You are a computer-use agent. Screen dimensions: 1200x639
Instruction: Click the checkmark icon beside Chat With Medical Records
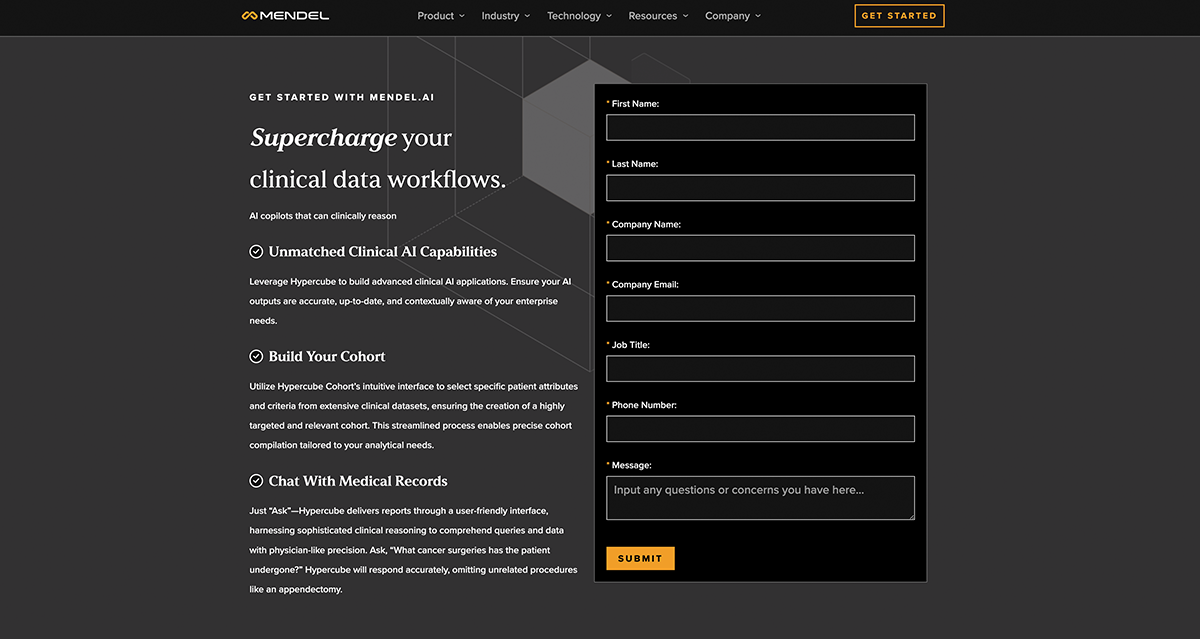click(256, 481)
